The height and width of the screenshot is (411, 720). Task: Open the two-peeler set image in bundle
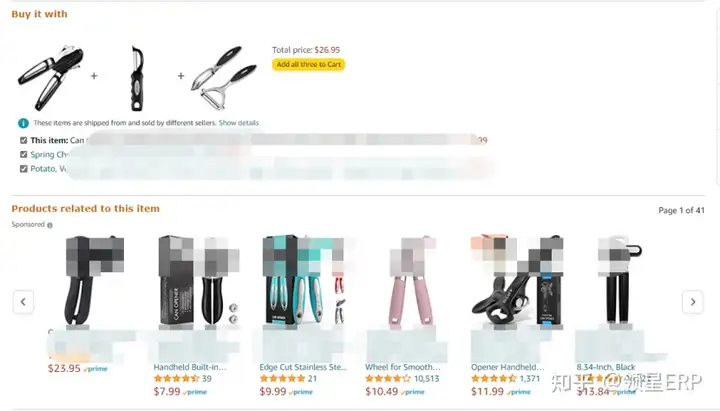224,77
